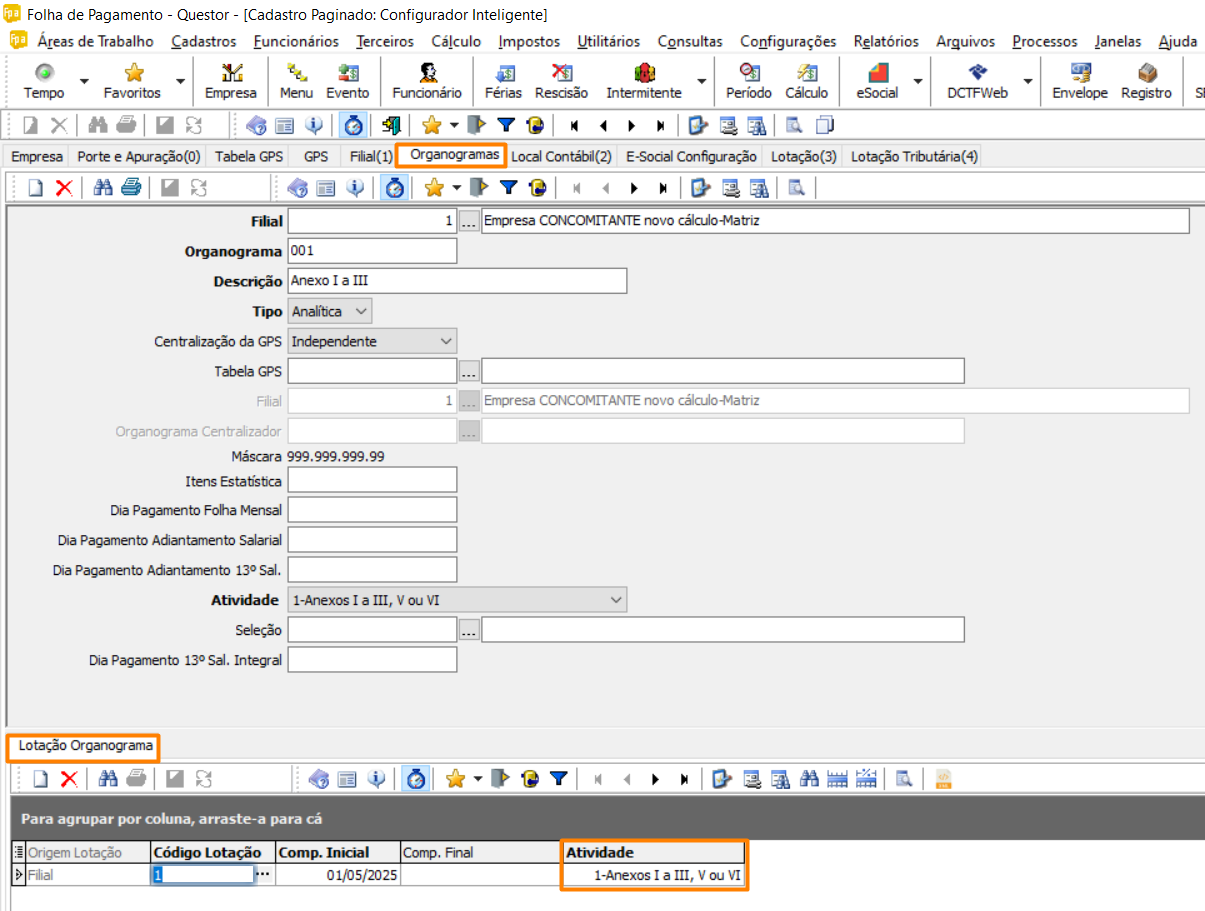Expand the Tempo dropdown arrow
The height and width of the screenshot is (911, 1205).
pos(84,81)
